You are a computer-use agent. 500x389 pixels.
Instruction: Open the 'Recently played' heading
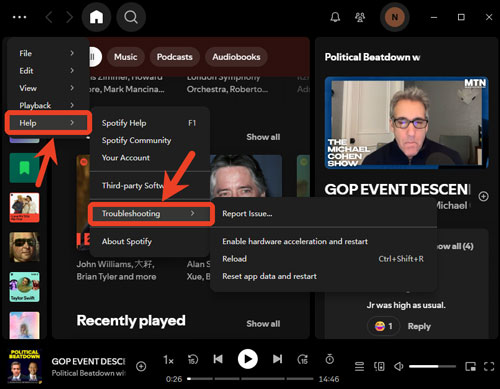131,321
